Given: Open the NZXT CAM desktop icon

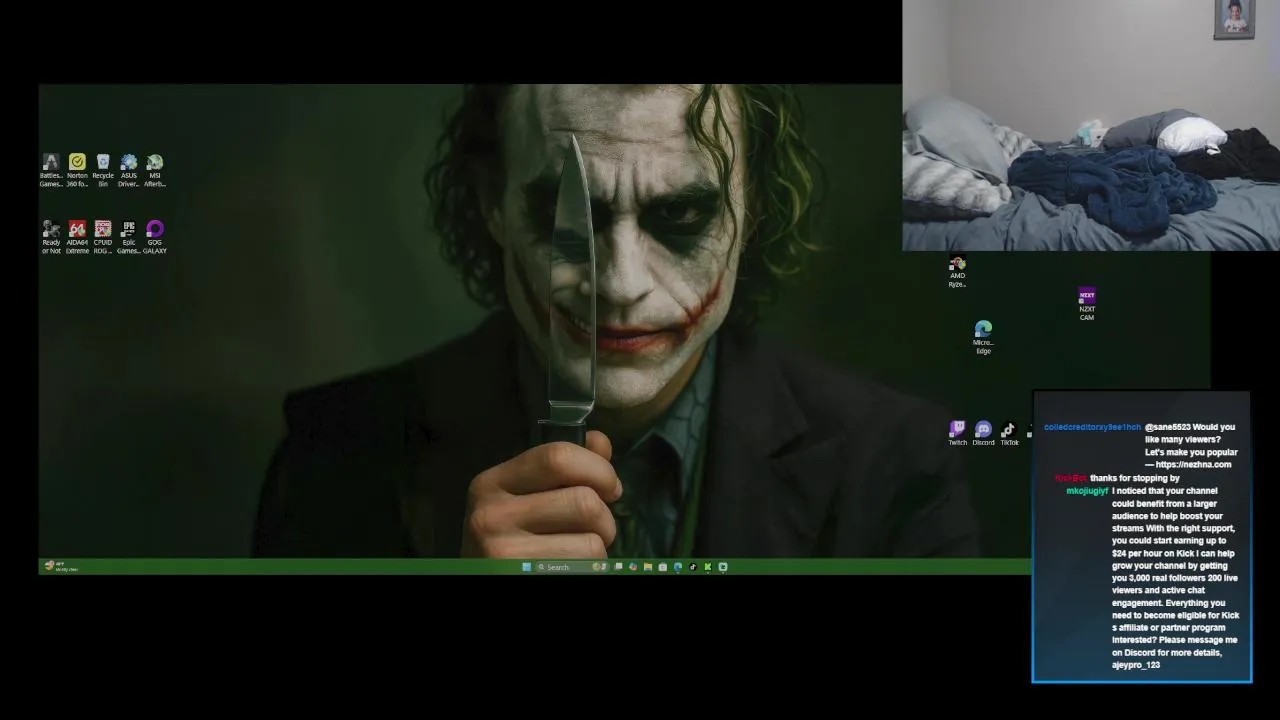Looking at the screenshot, I should pyautogui.click(x=1087, y=304).
